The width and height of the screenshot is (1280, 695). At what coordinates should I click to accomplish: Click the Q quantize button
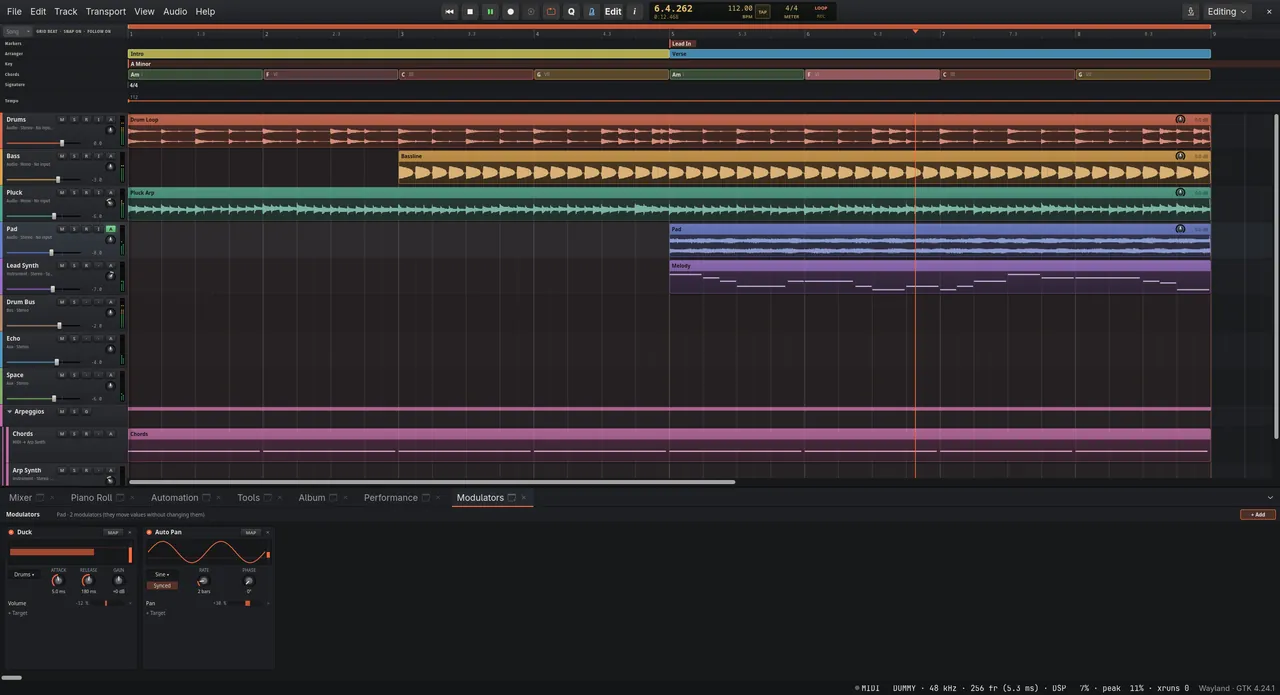pyautogui.click(x=572, y=12)
